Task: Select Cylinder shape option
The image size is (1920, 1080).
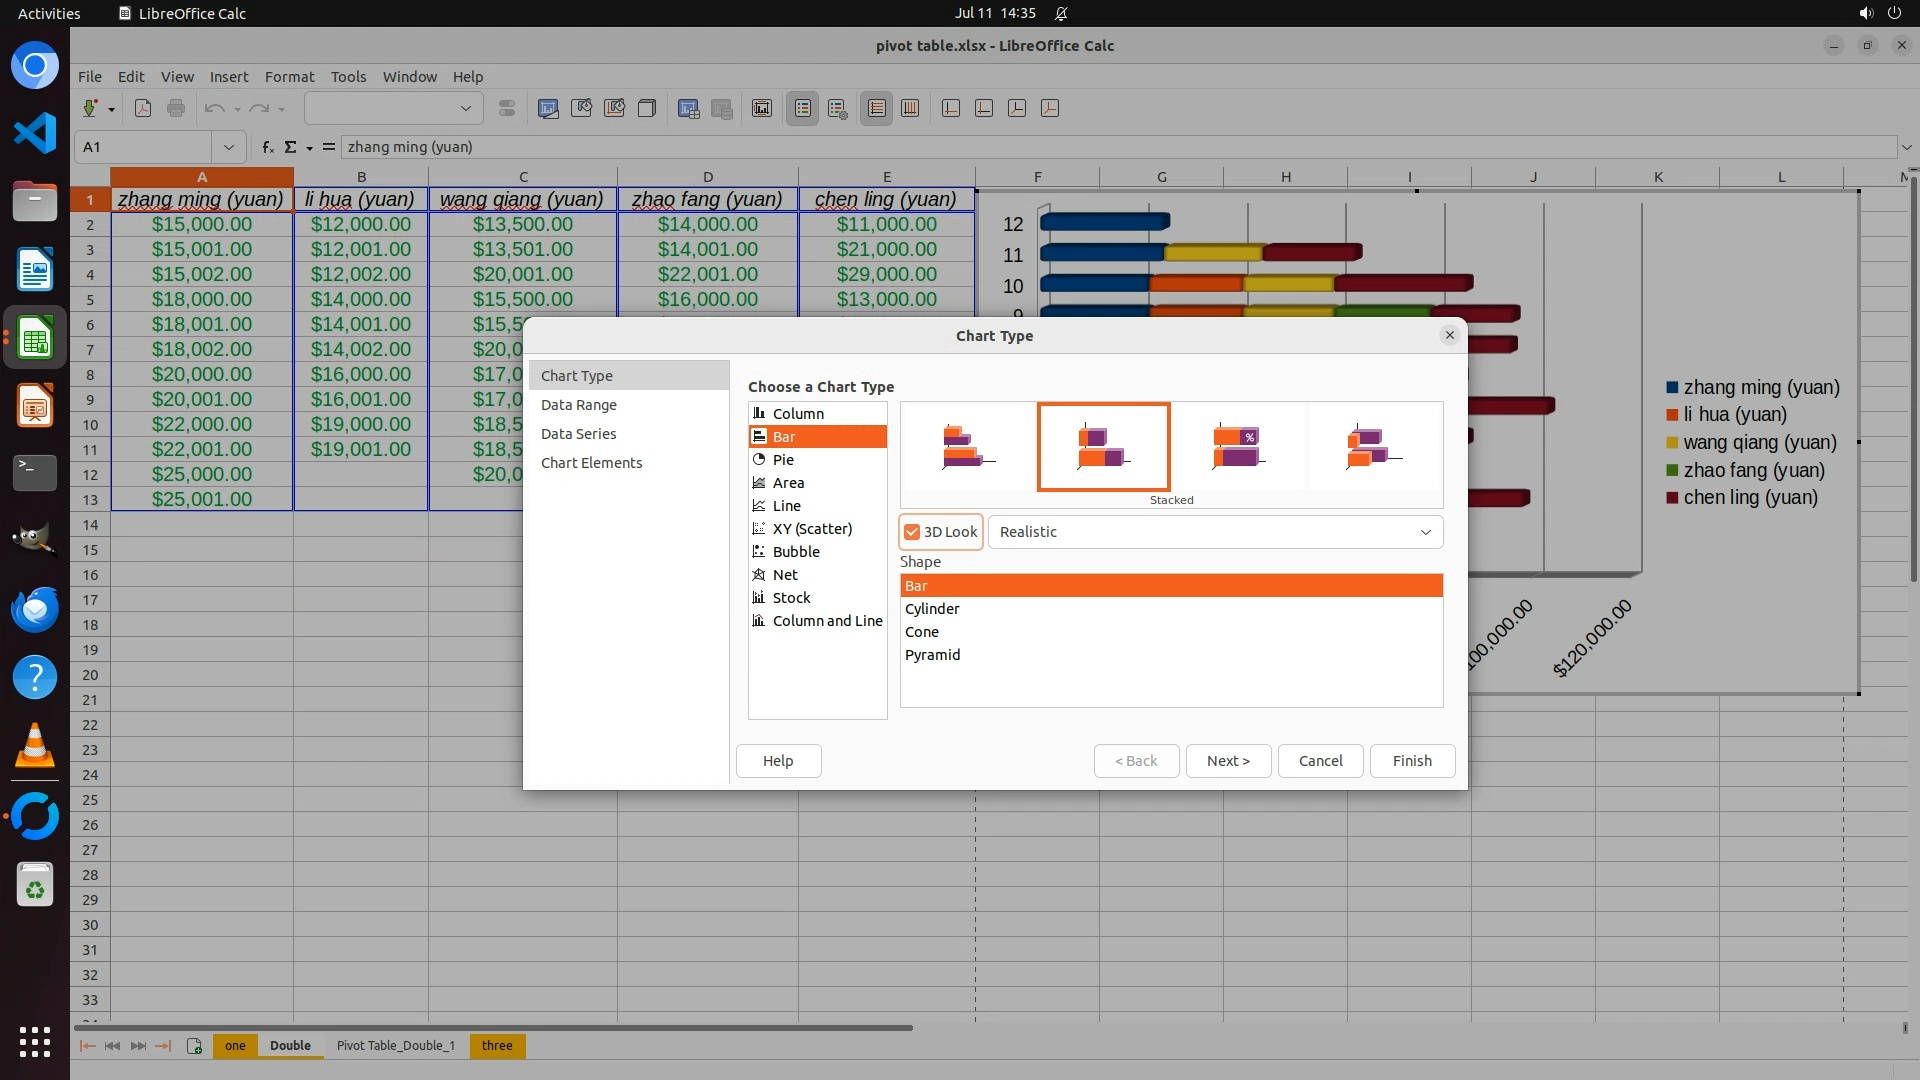Action: point(932,609)
